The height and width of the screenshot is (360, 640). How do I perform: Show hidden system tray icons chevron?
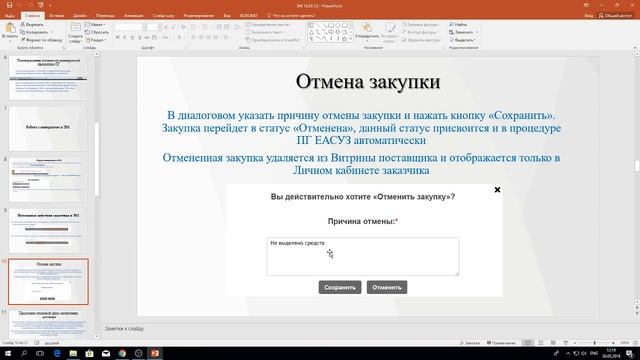pyautogui.click(x=568, y=353)
